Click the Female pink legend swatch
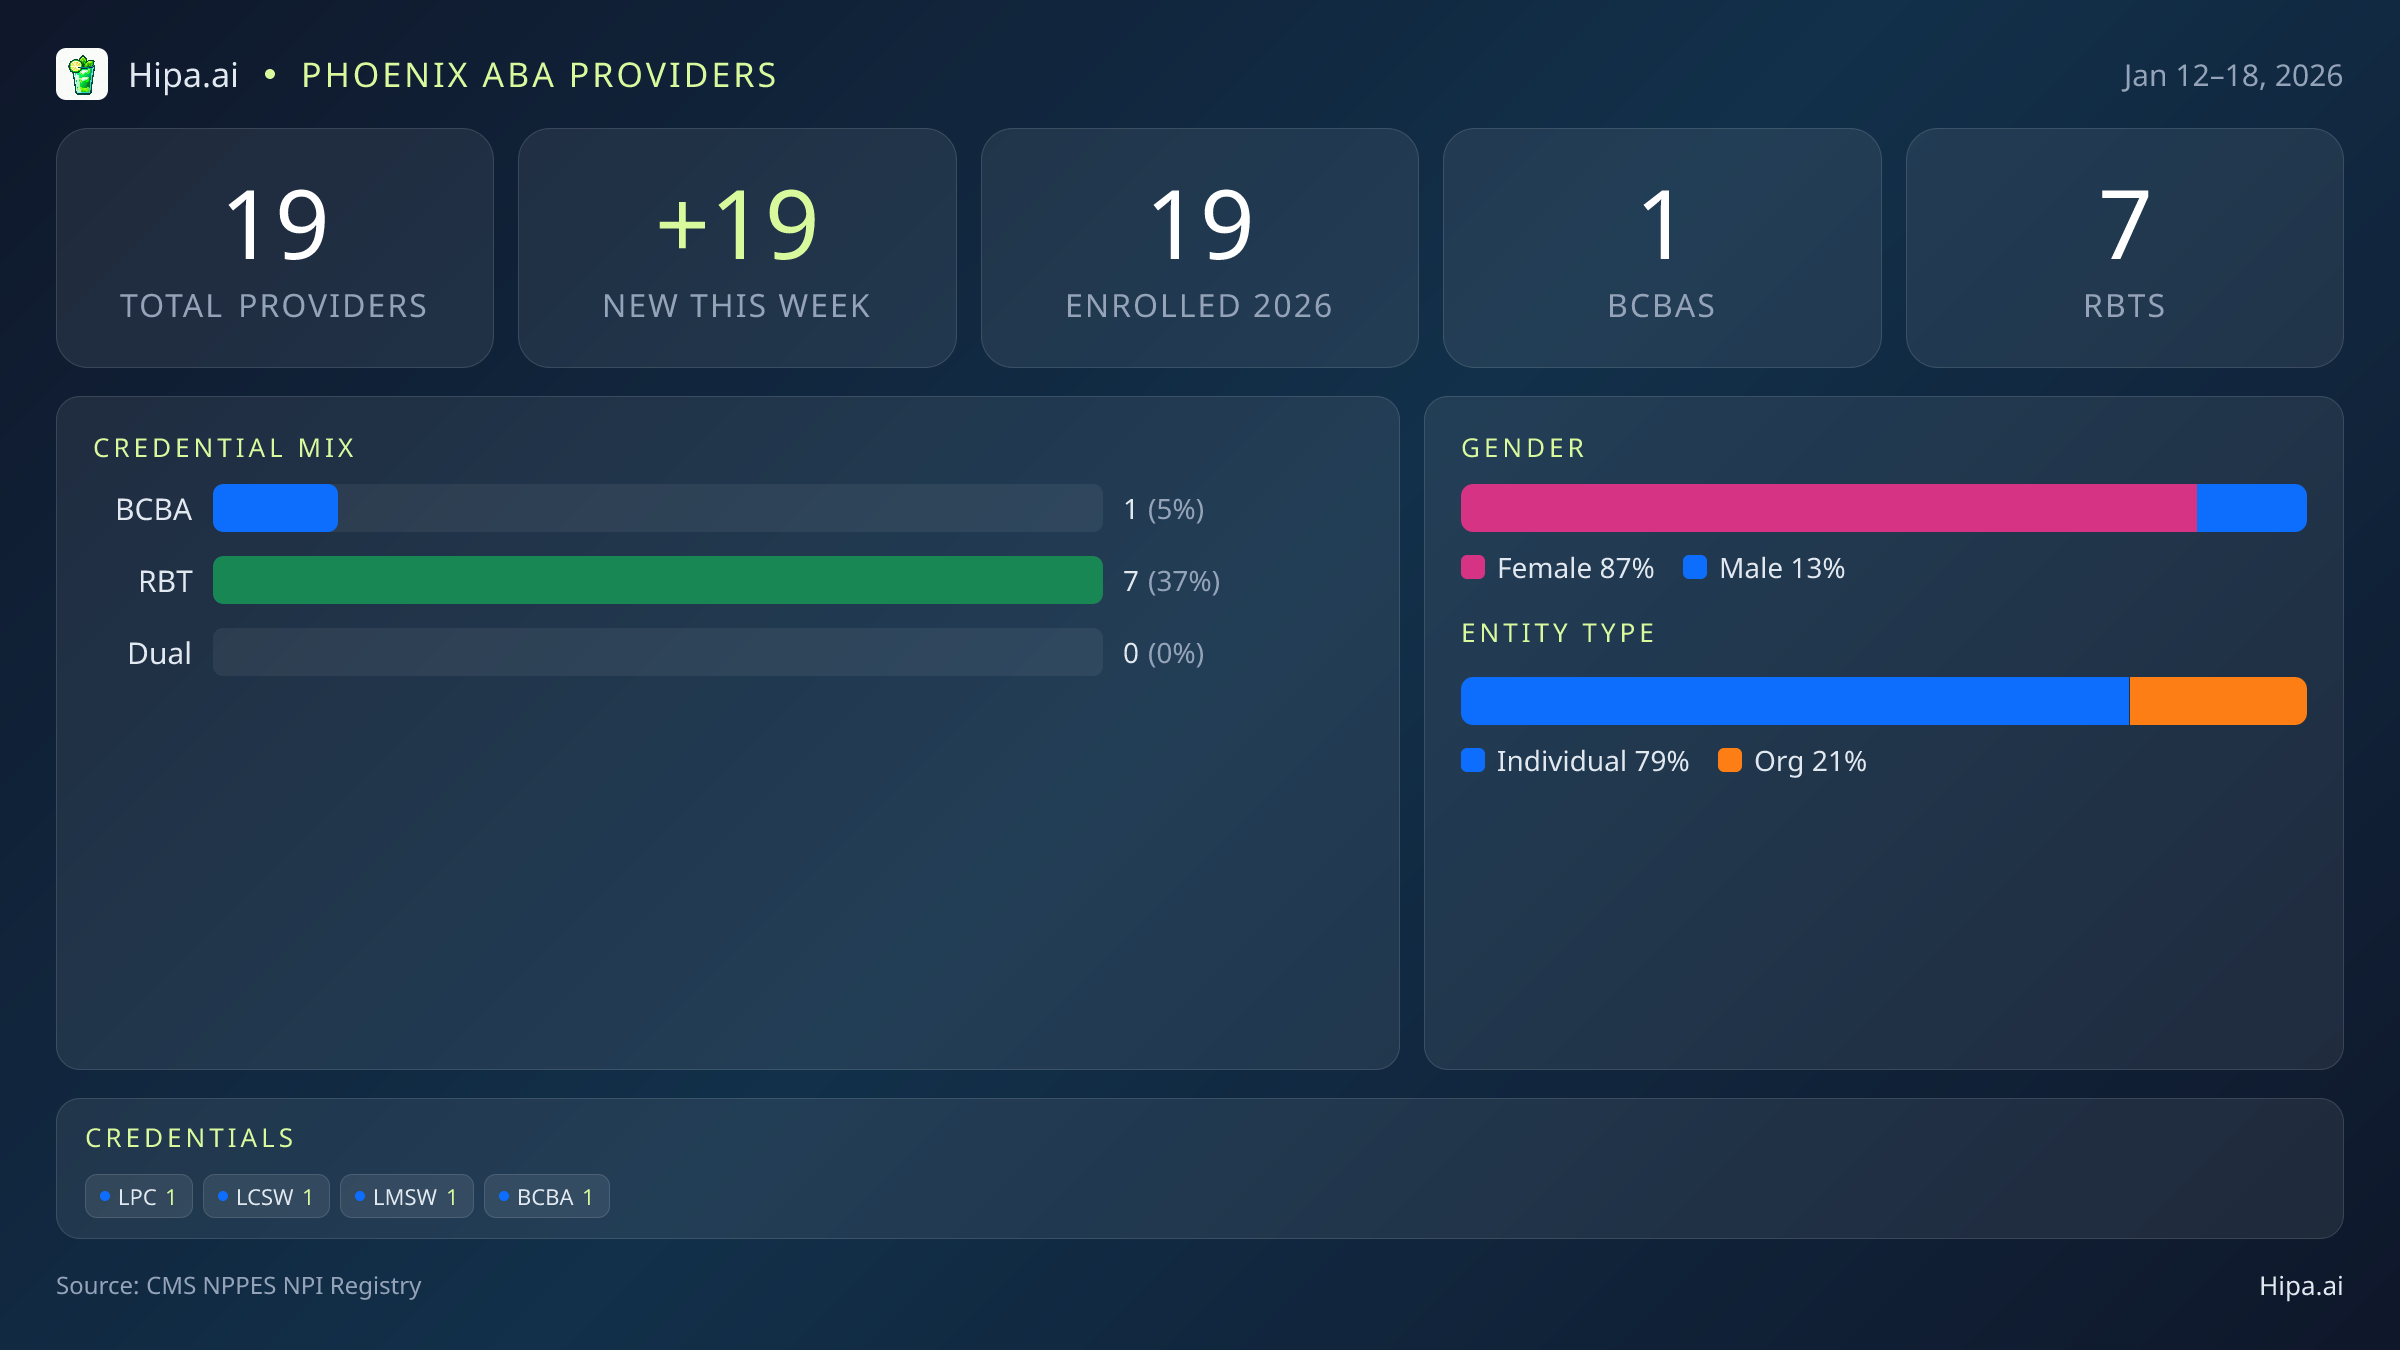This screenshot has height=1350, width=2400. click(x=1473, y=568)
